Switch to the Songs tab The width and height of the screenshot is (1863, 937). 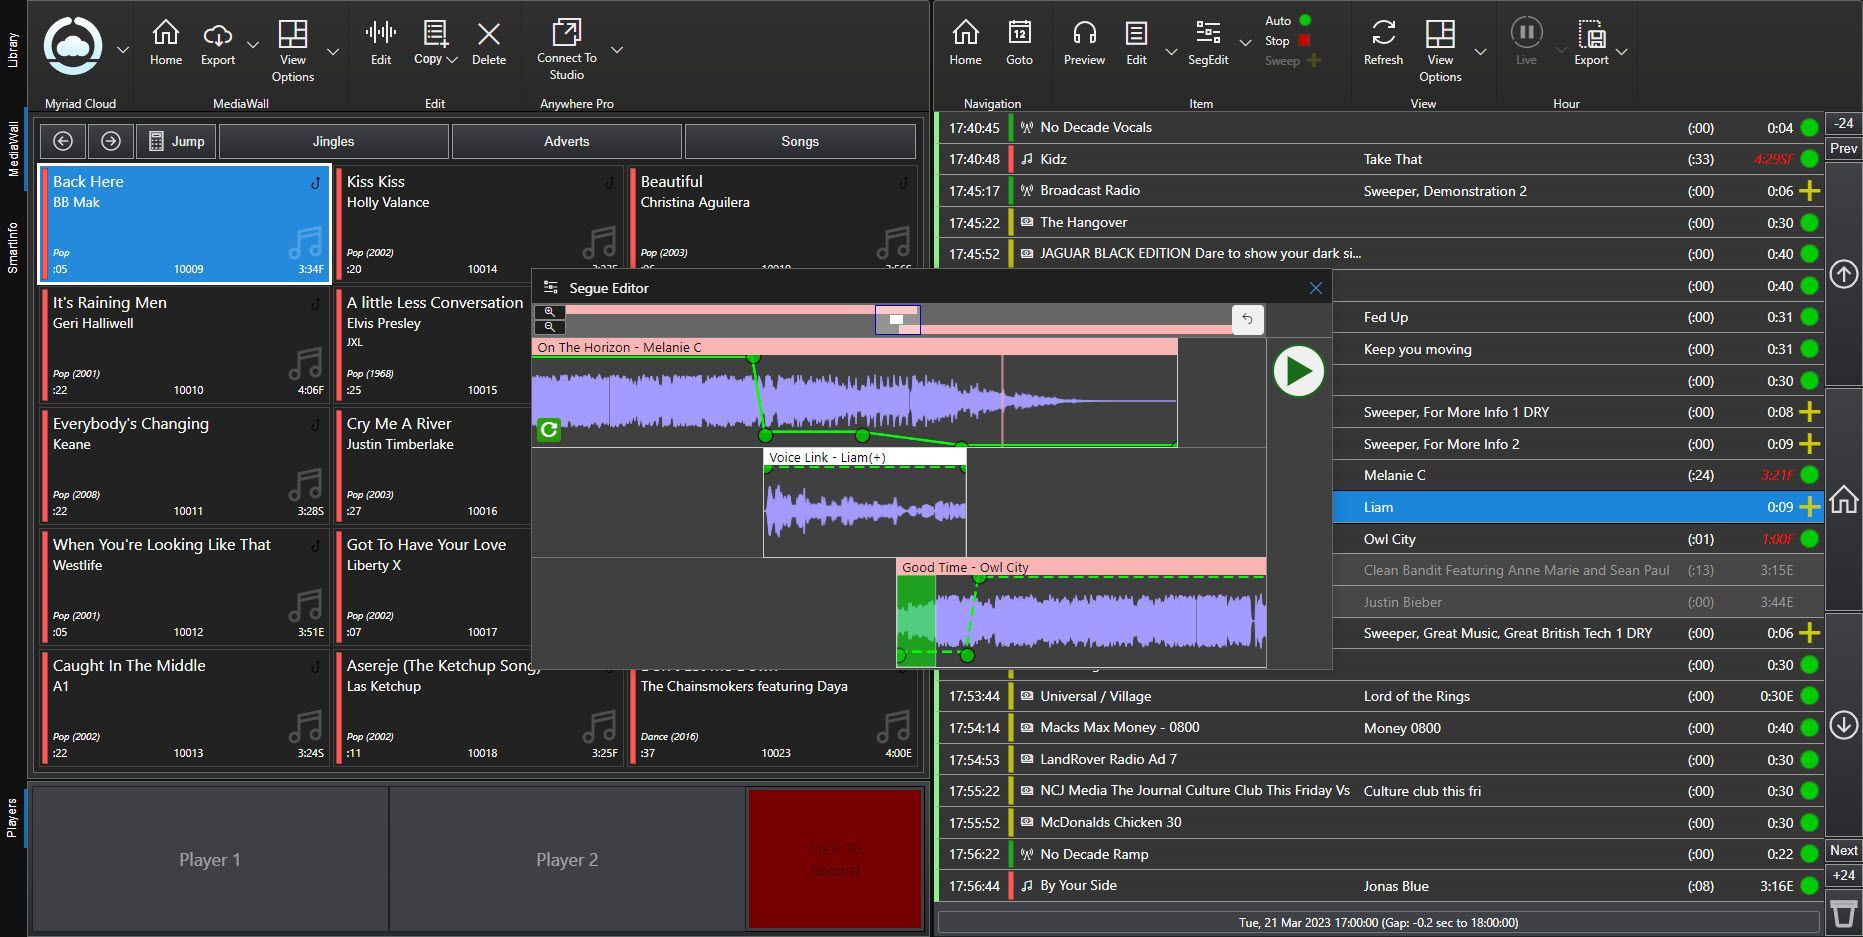click(799, 140)
